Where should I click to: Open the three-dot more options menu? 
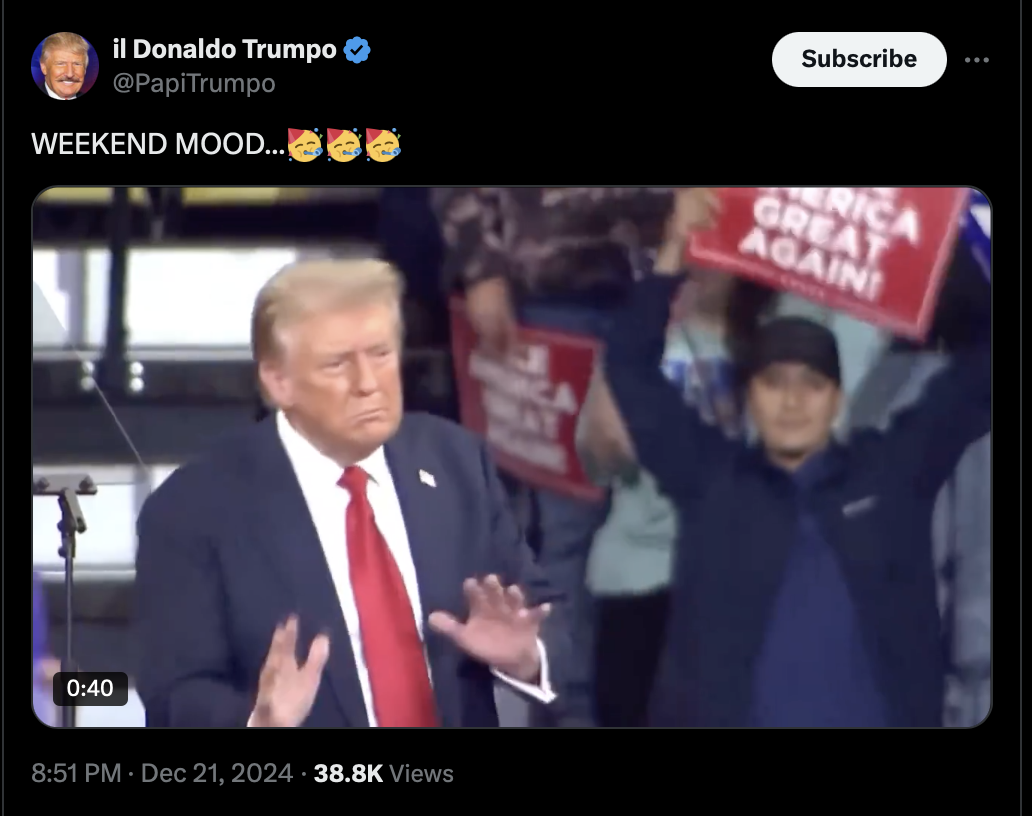tap(977, 60)
